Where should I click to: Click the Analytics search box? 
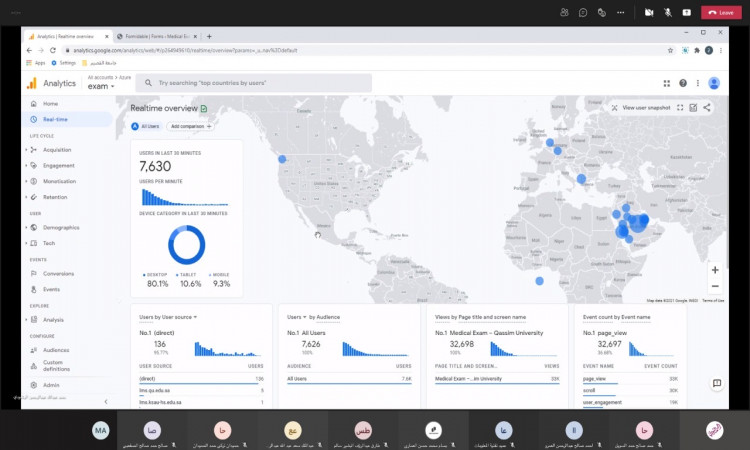pyautogui.click(x=254, y=83)
